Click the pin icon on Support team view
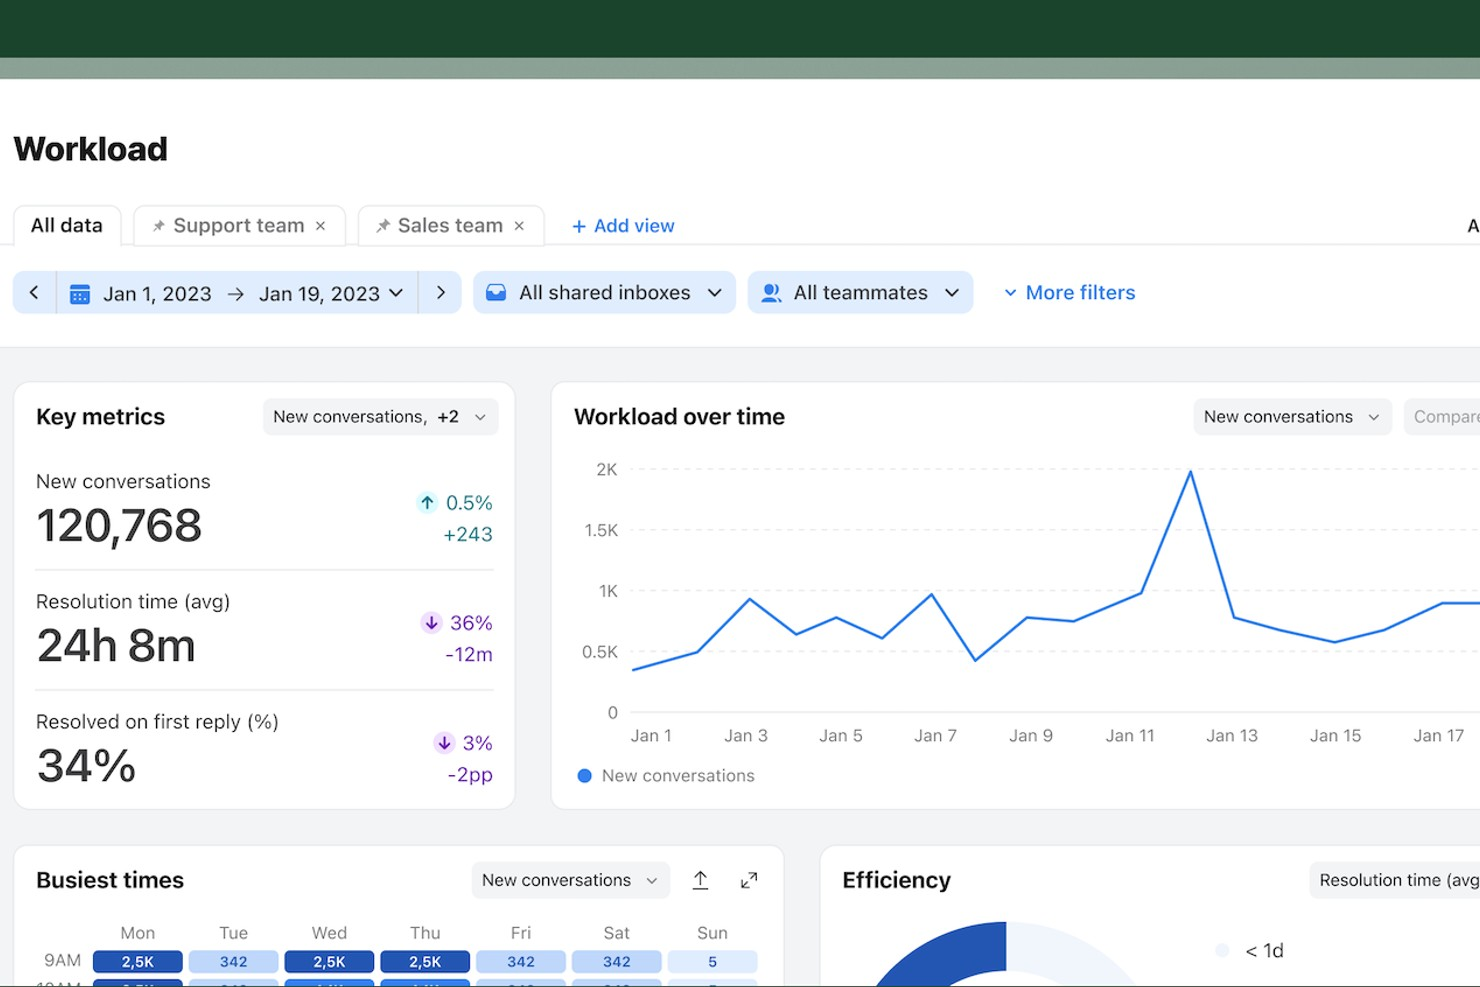Screen dimensions: 1480x987 (159, 225)
